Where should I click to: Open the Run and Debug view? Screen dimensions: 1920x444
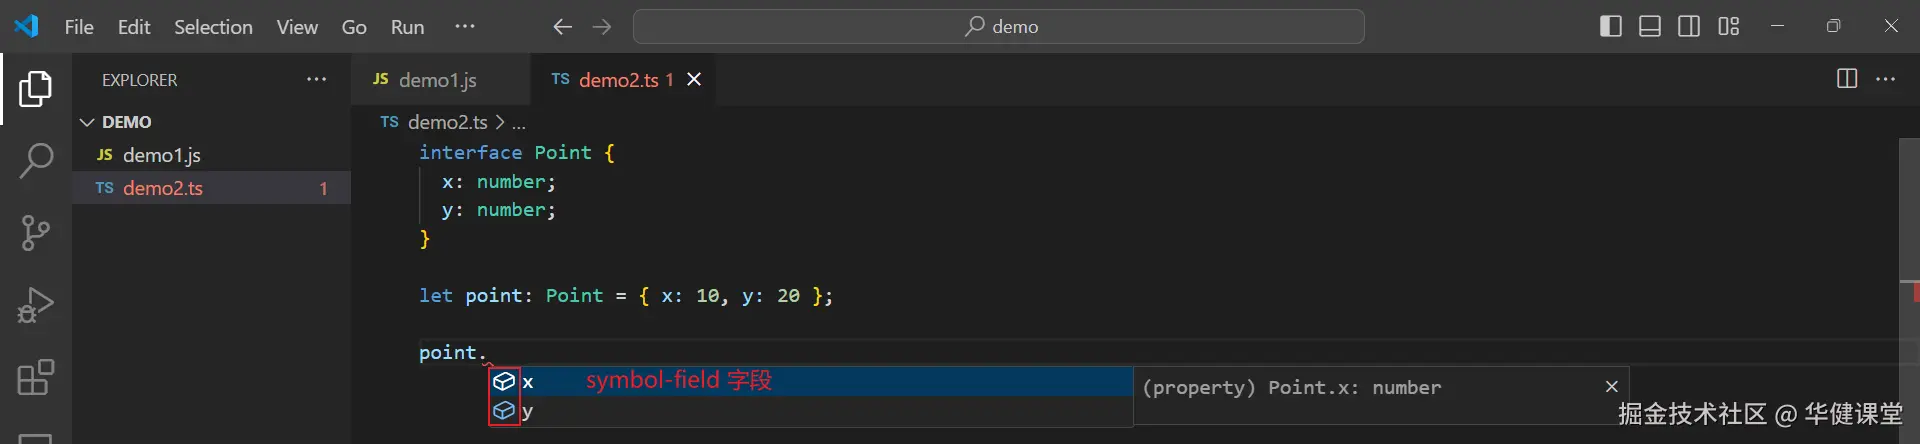36,305
